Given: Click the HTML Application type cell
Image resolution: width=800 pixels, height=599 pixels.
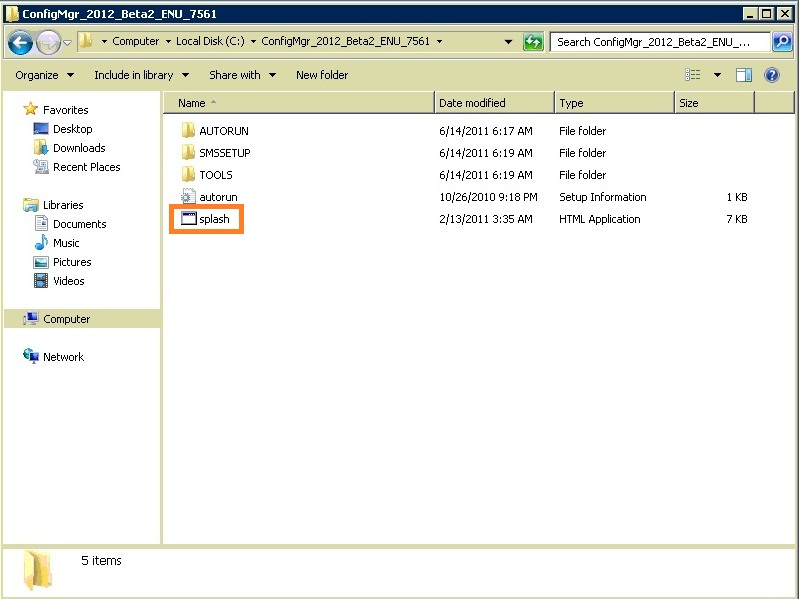Looking at the screenshot, I should (599, 219).
